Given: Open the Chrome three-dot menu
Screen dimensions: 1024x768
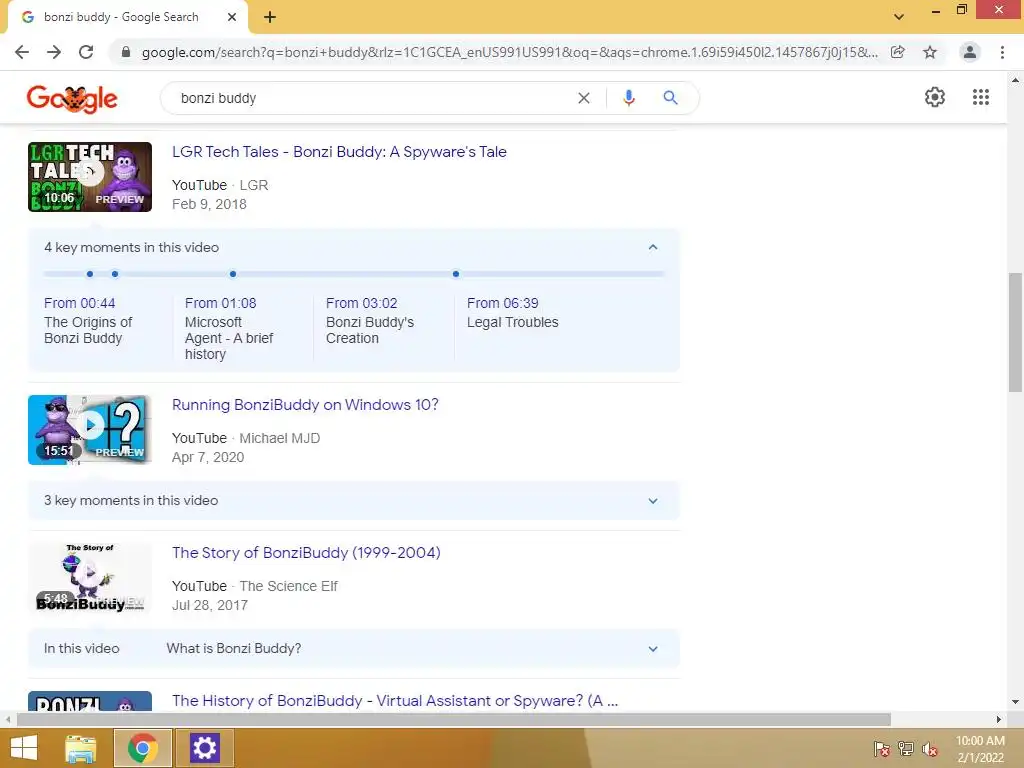Looking at the screenshot, I should click(1002, 52).
